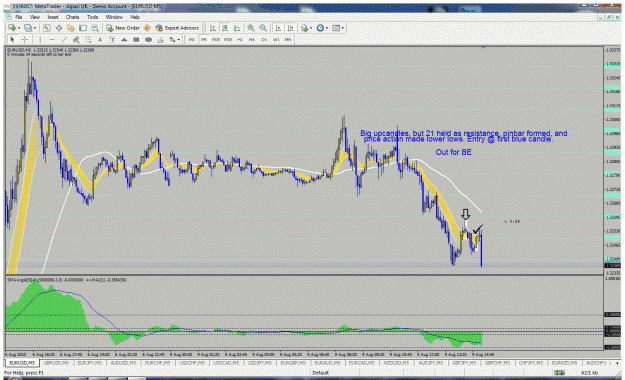The height and width of the screenshot is (380, 625).
Task: Select the Text tool (A)
Action: coord(100,39)
